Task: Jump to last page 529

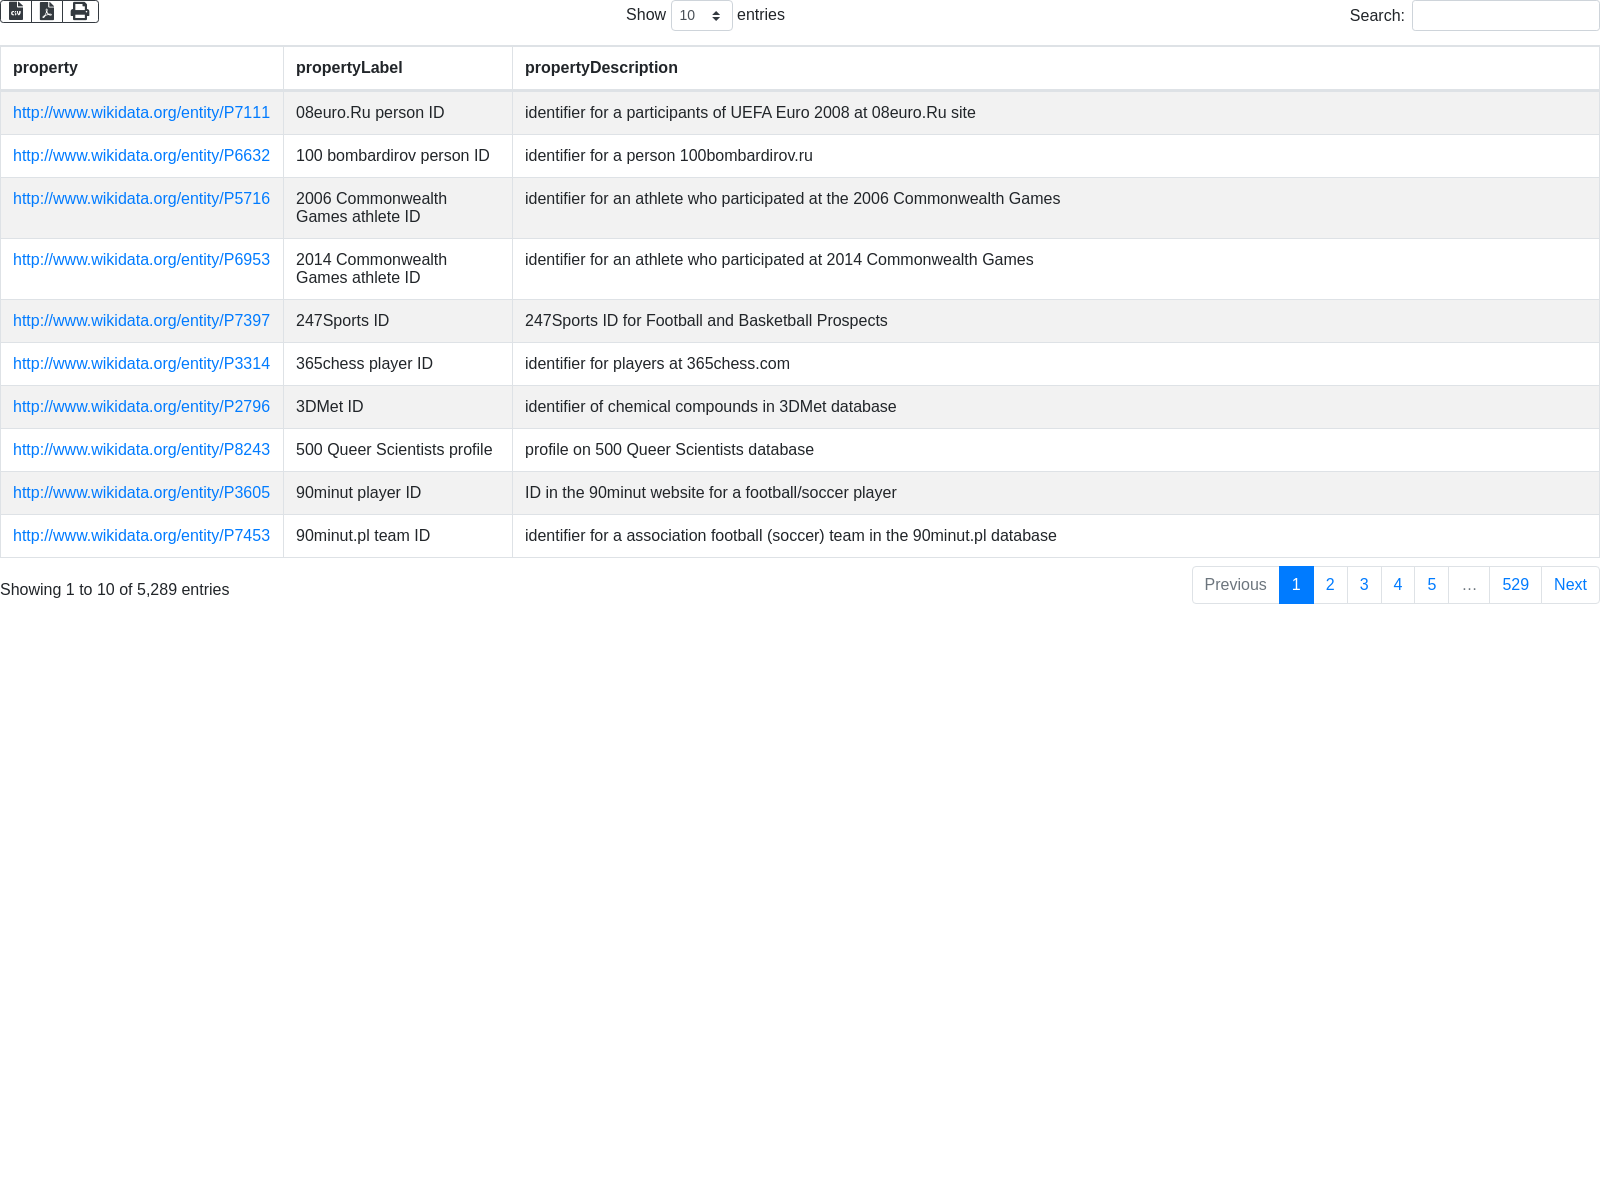Action: (1515, 585)
